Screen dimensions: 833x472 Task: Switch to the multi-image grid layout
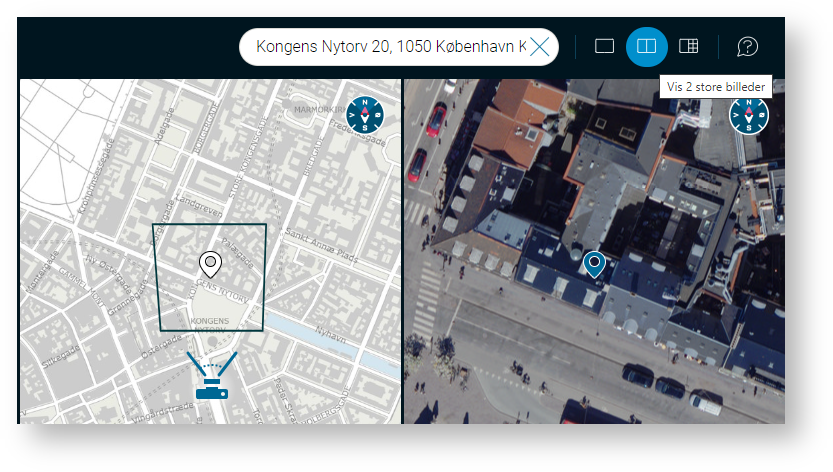coord(688,46)
